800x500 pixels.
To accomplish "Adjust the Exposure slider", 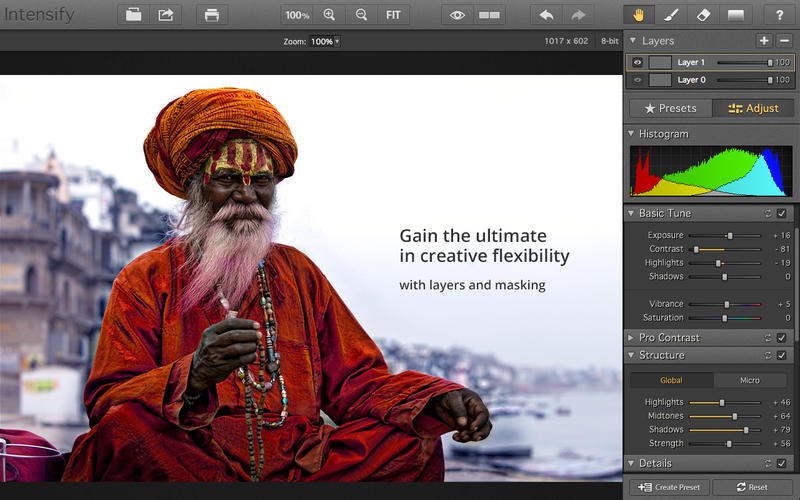I will coord(730,235).
